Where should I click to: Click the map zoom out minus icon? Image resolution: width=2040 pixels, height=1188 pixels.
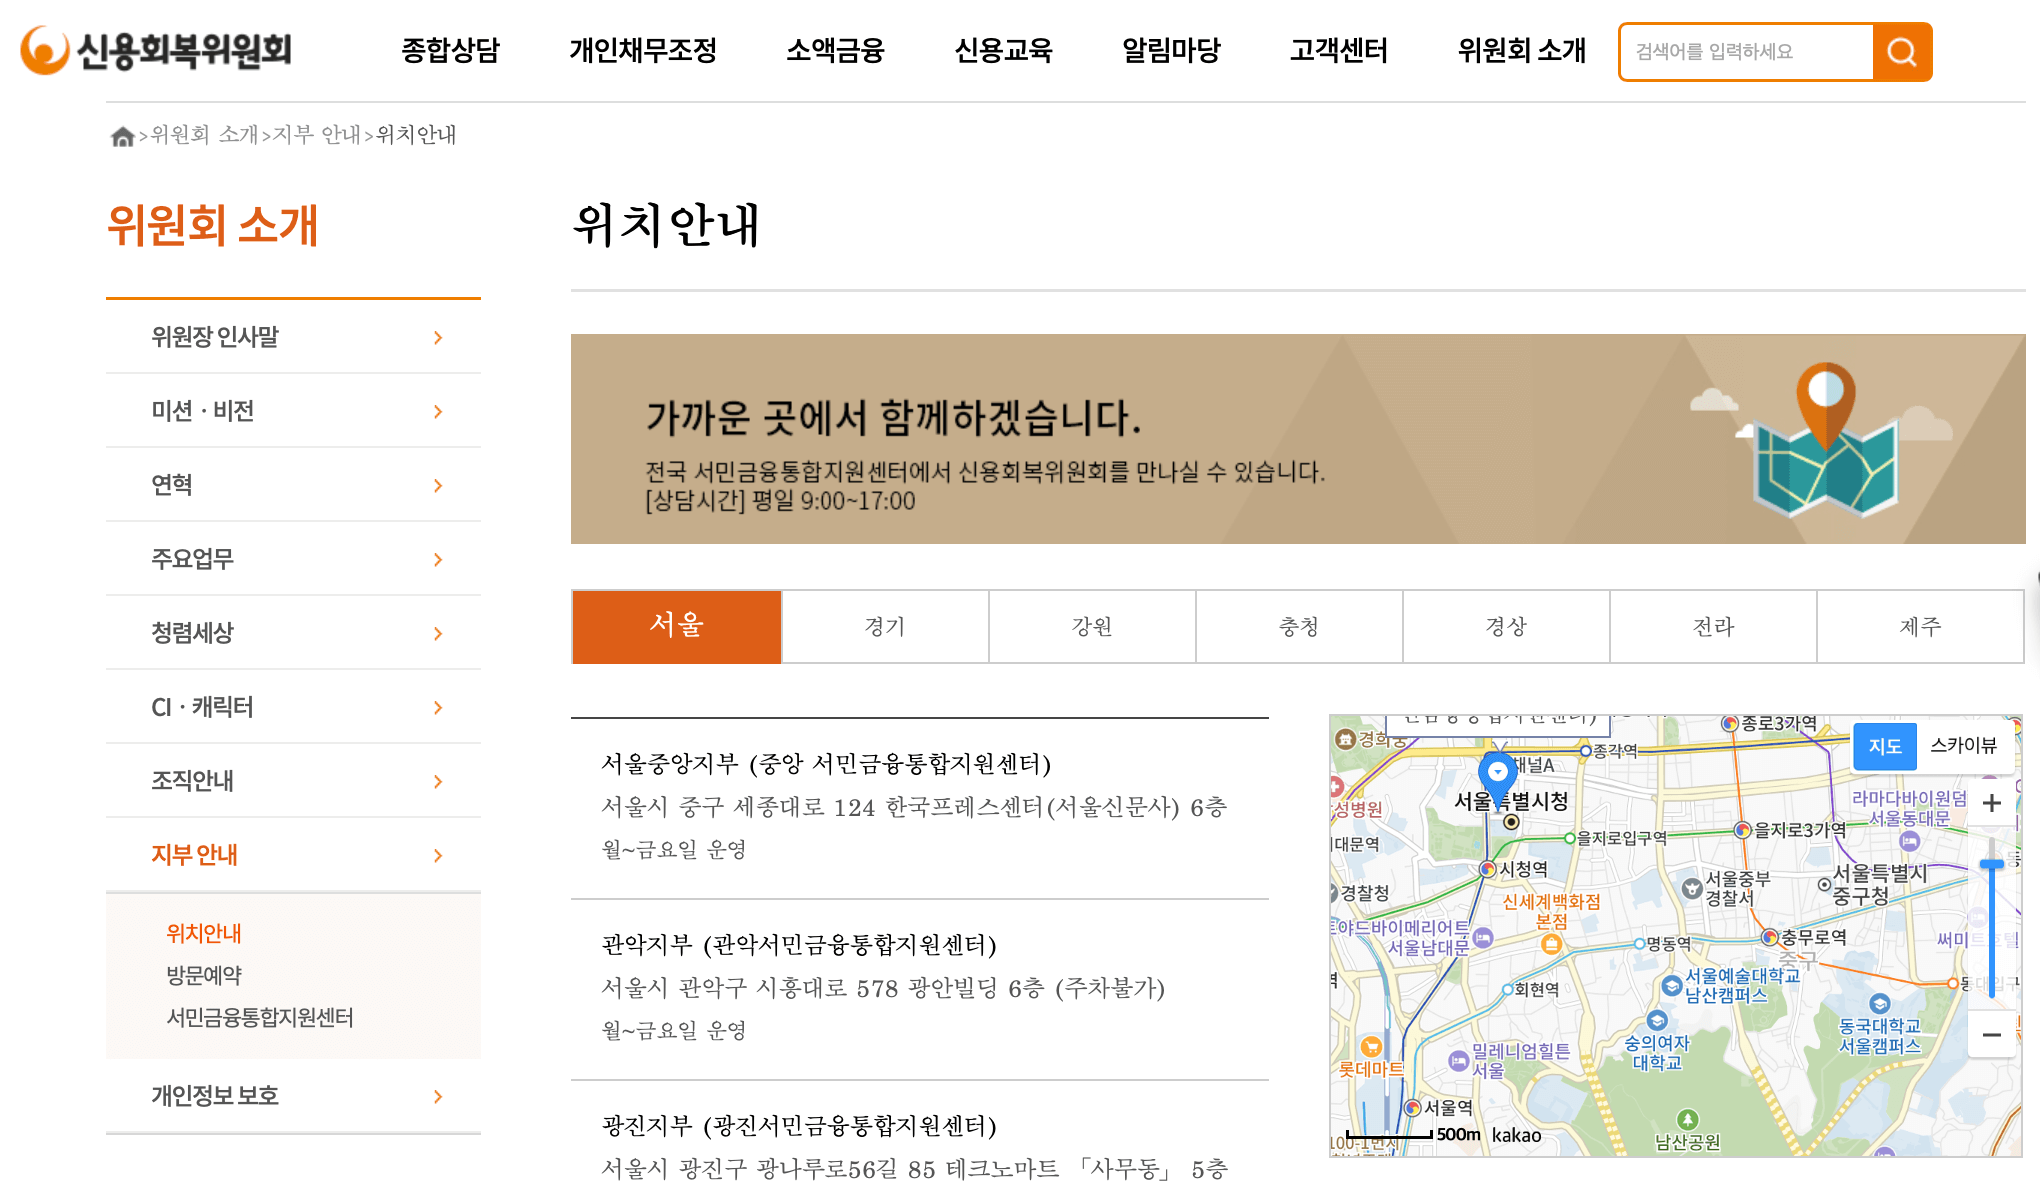[1992, 1036]
